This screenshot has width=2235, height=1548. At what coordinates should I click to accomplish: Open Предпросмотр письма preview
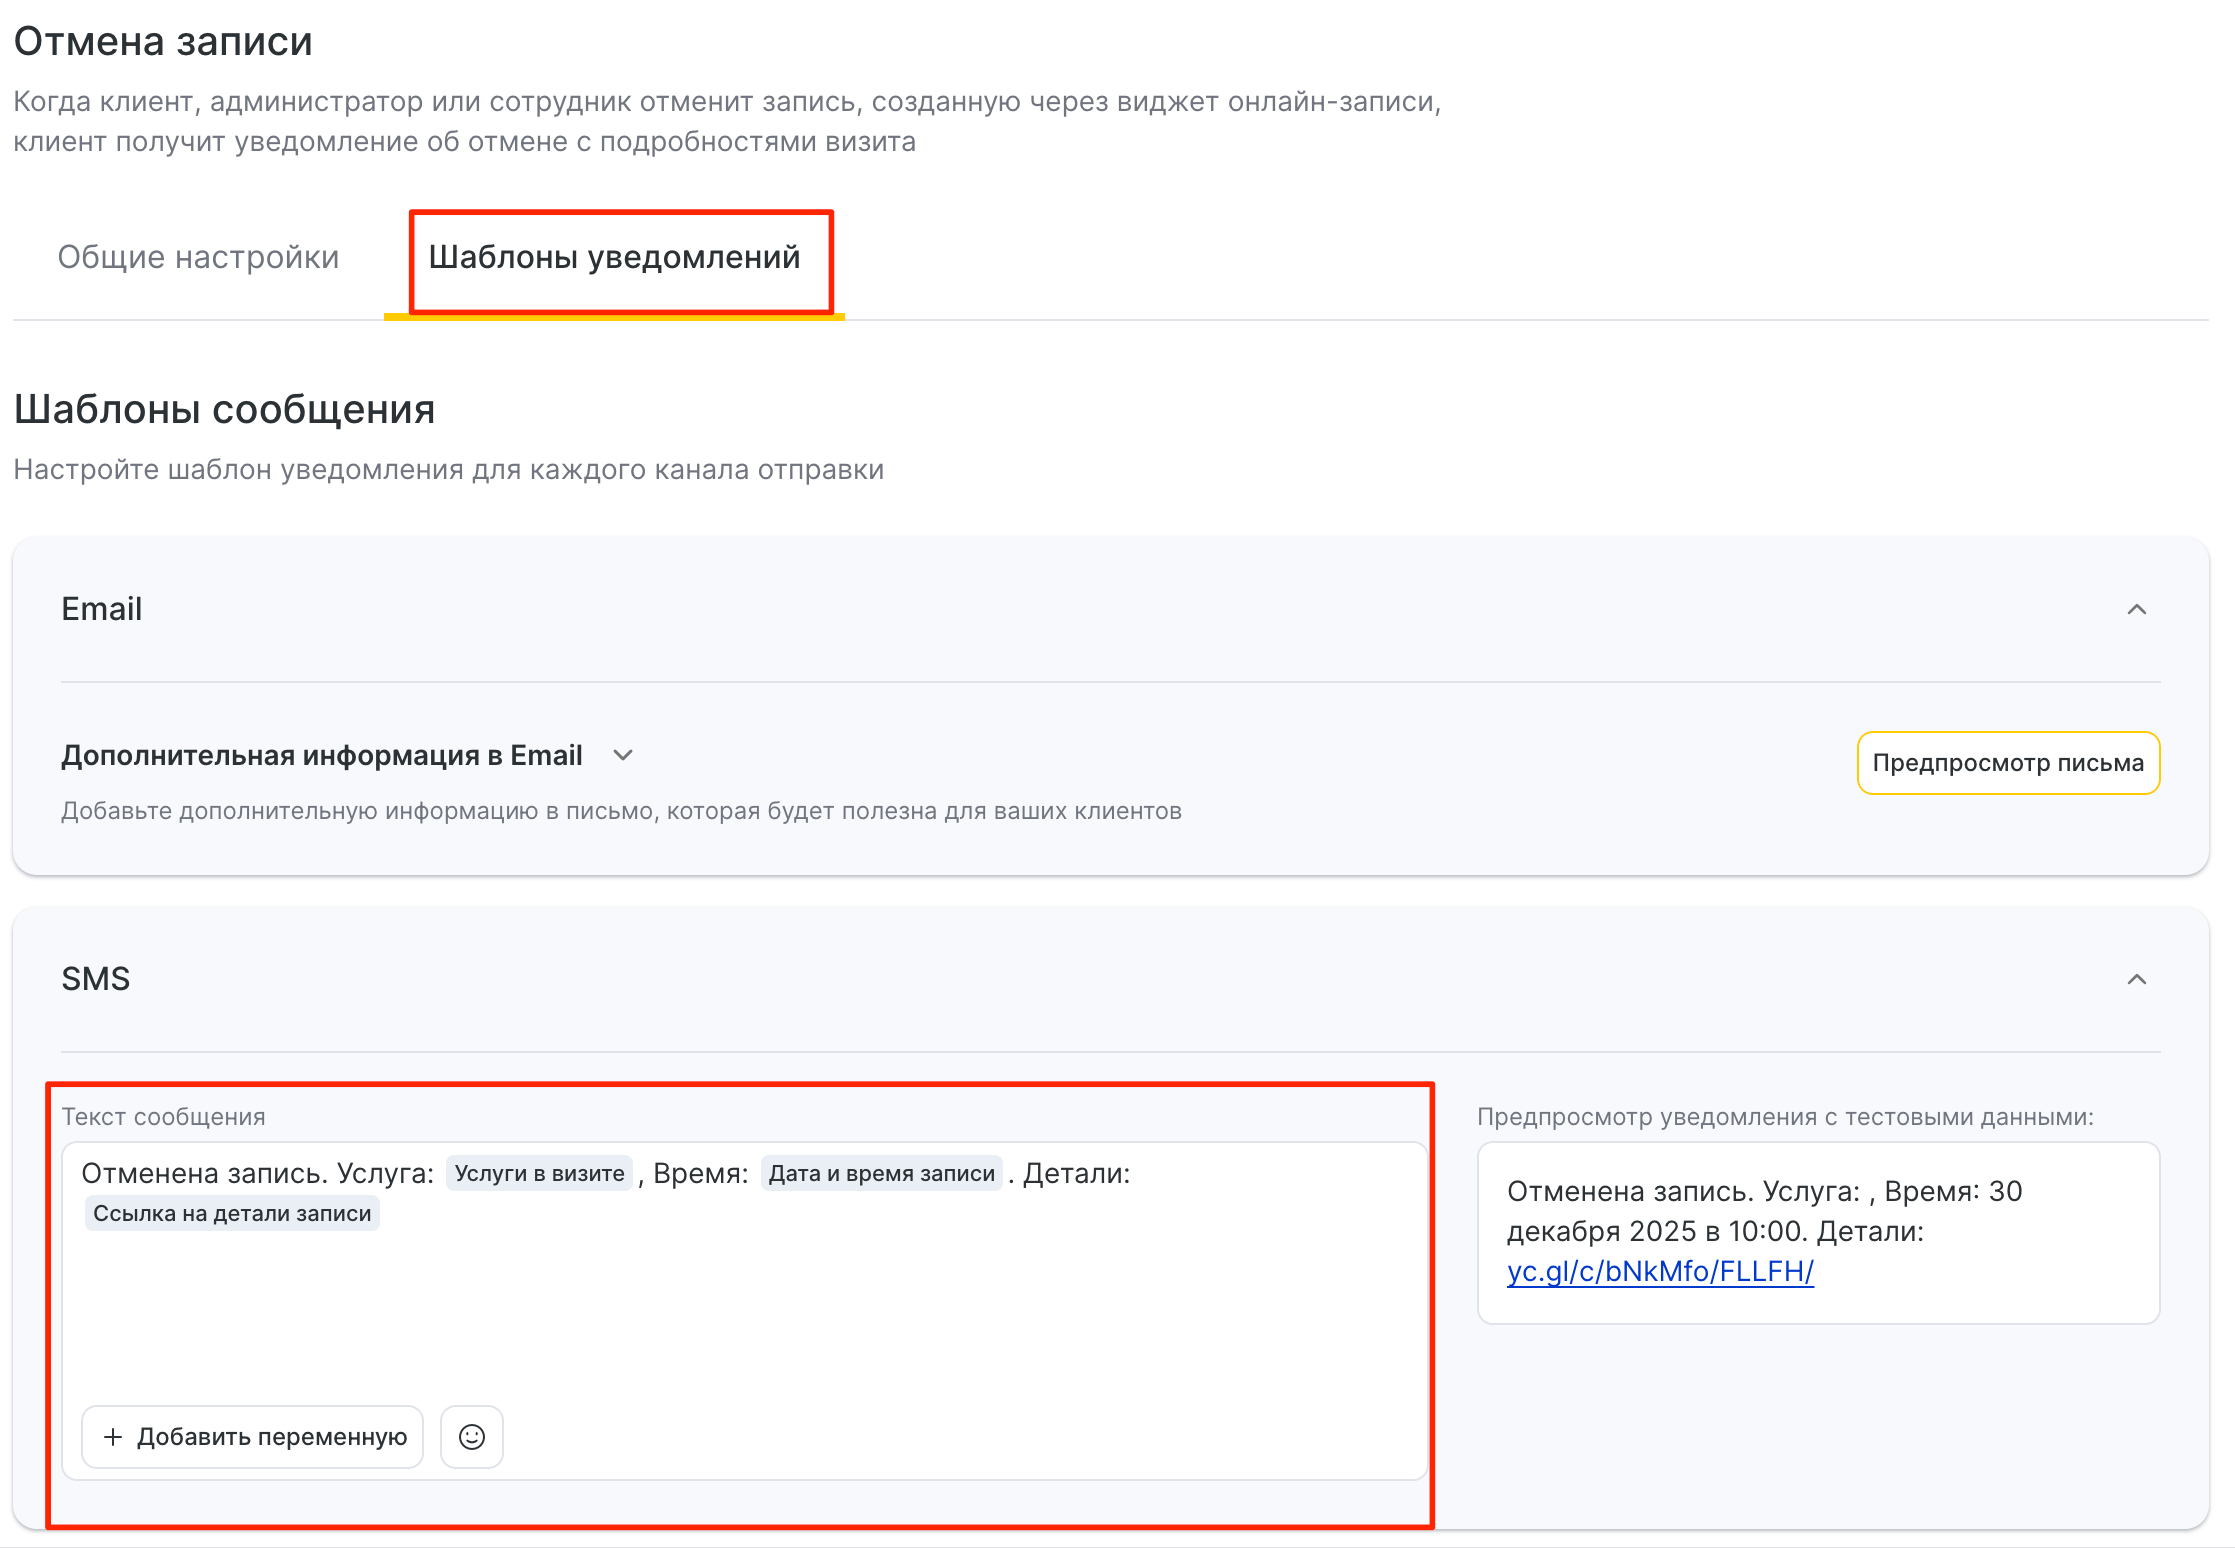pos(2007,763)
